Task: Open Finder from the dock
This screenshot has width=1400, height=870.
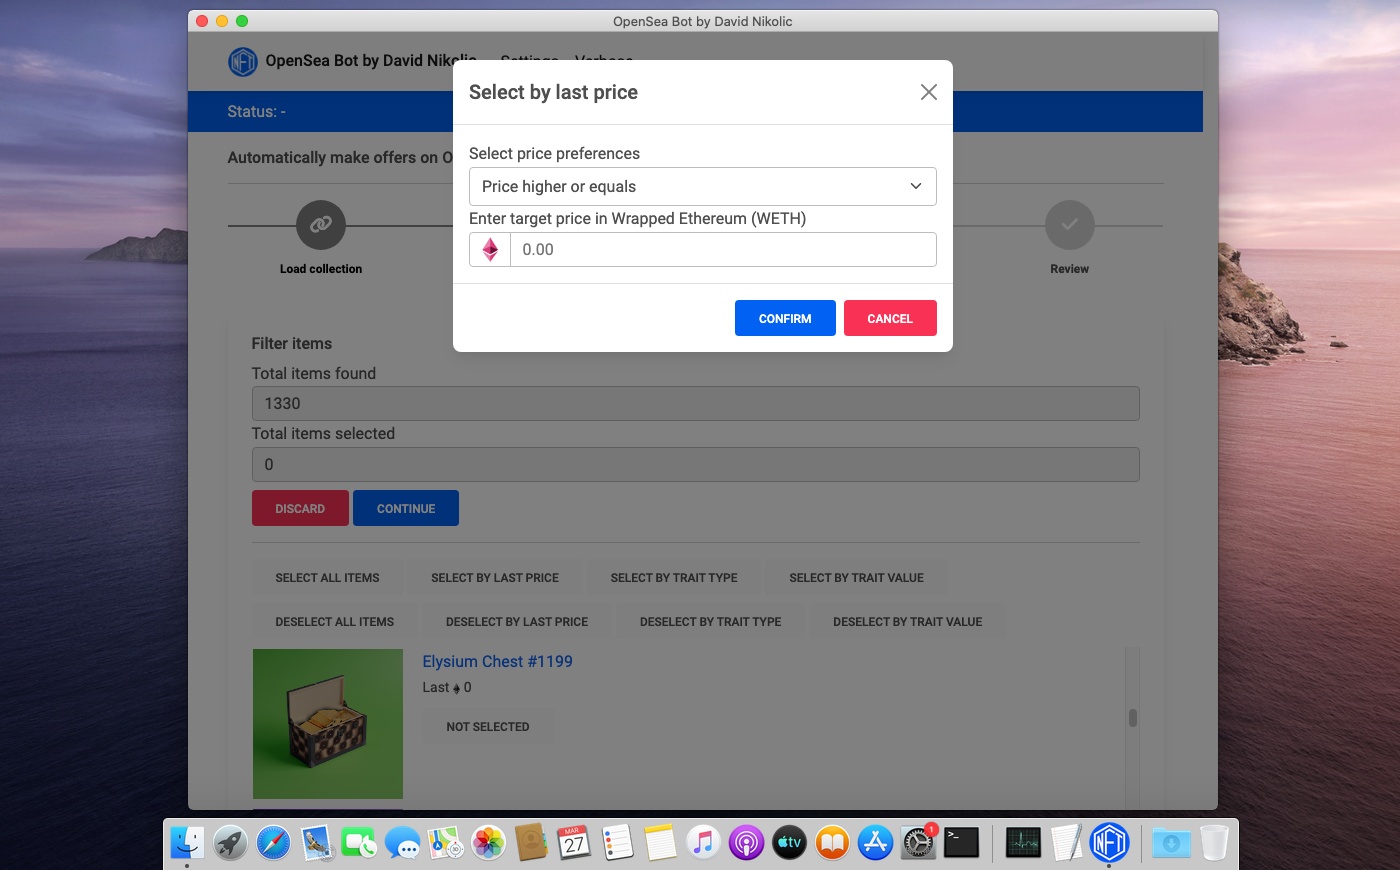Action: coord(187,843)
